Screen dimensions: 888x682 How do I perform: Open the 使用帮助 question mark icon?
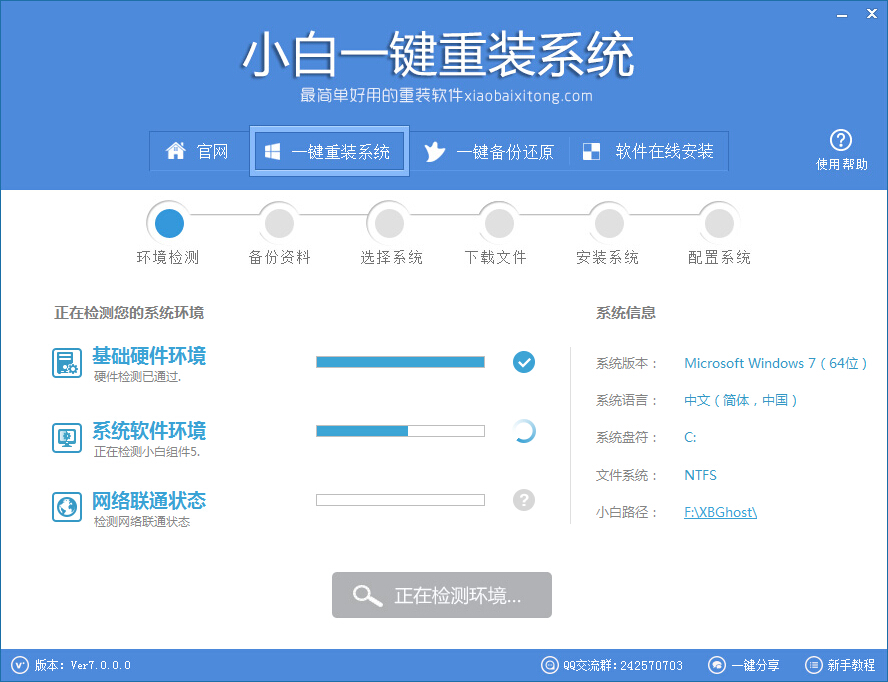pyautogui.click(x=841, y=141)
